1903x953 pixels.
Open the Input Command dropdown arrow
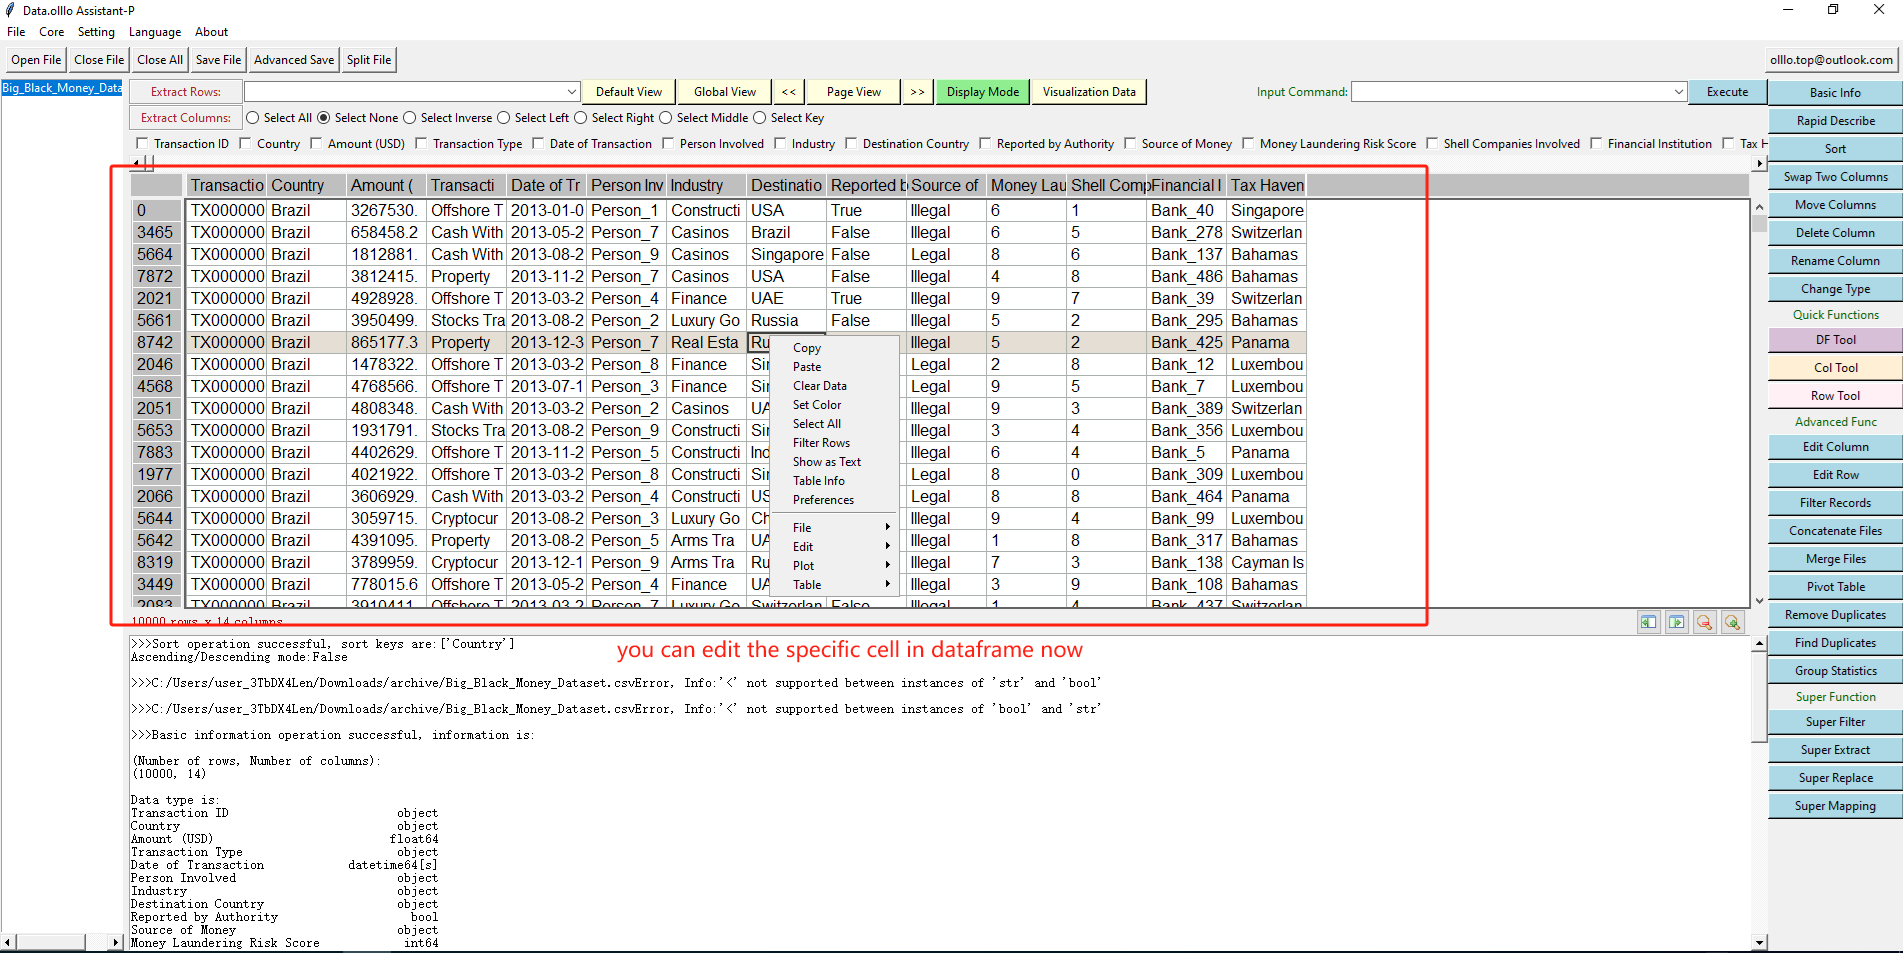(1678, 92)
